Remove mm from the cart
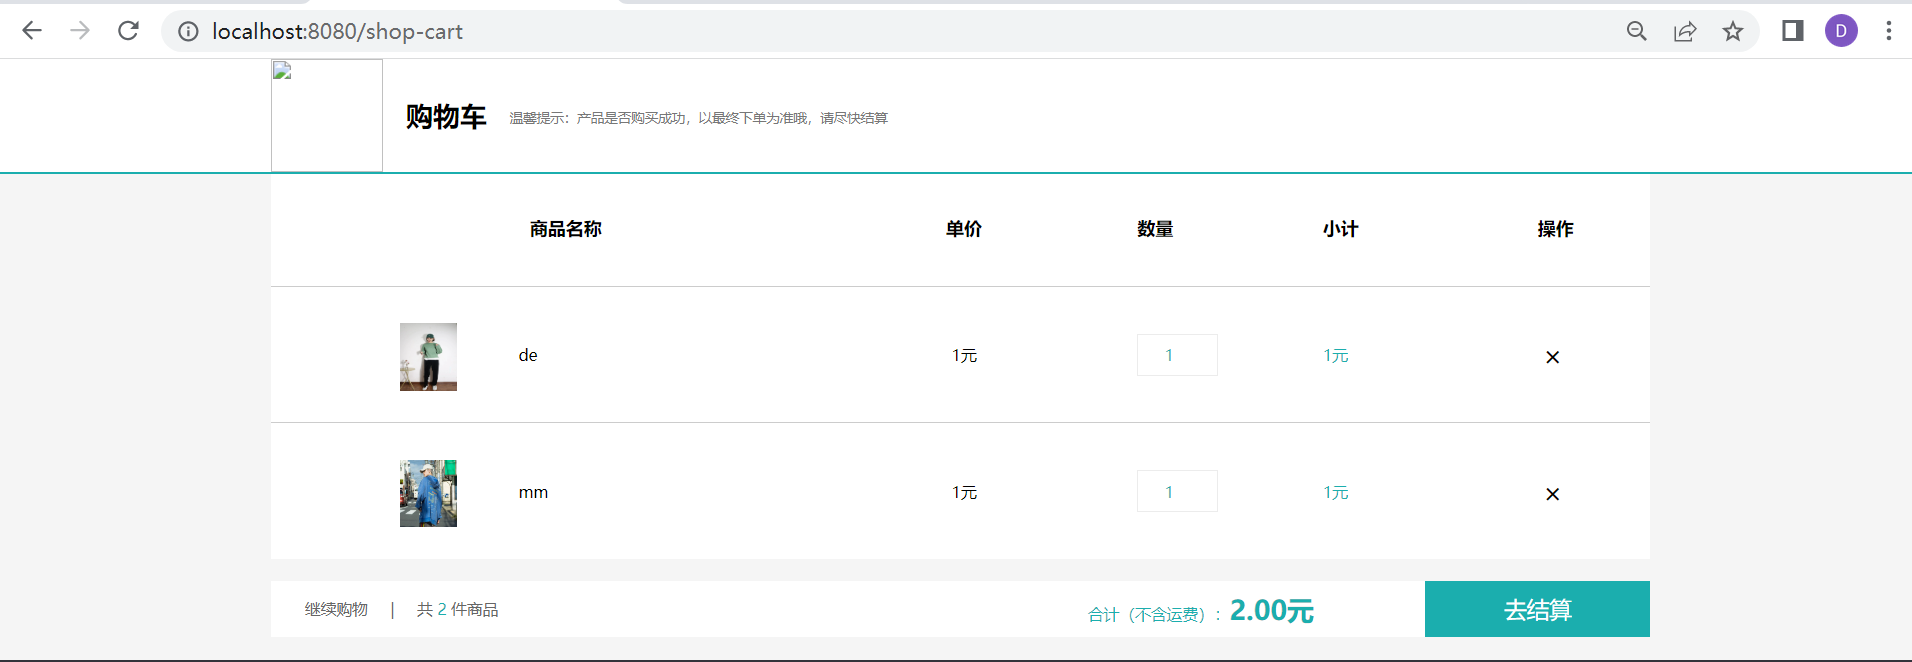This screenshot has height=662, width=1912. coord(1552,494)
